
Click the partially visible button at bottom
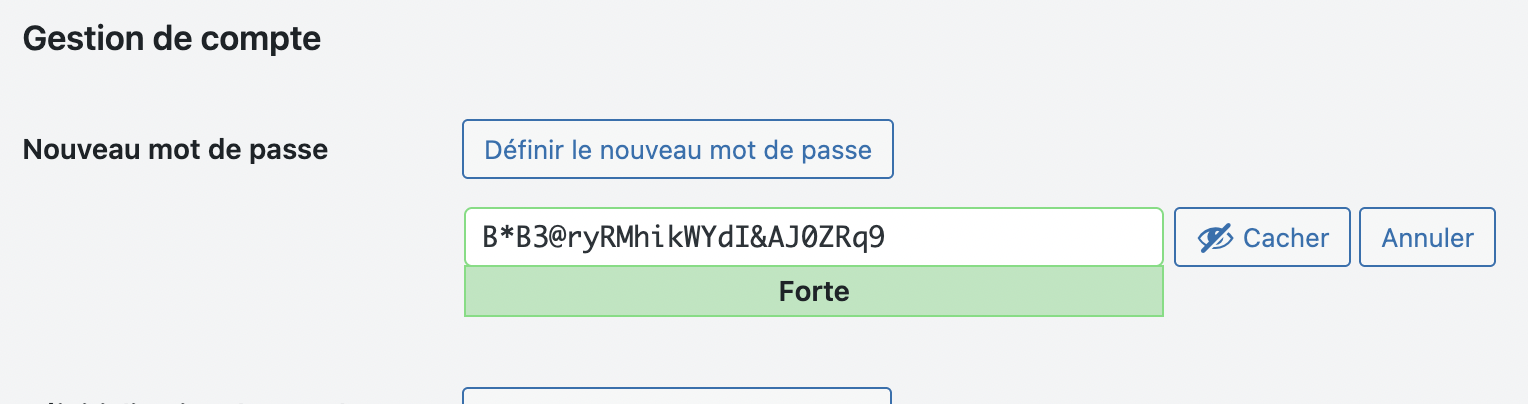pyautogui.click(x=677, y=396)
